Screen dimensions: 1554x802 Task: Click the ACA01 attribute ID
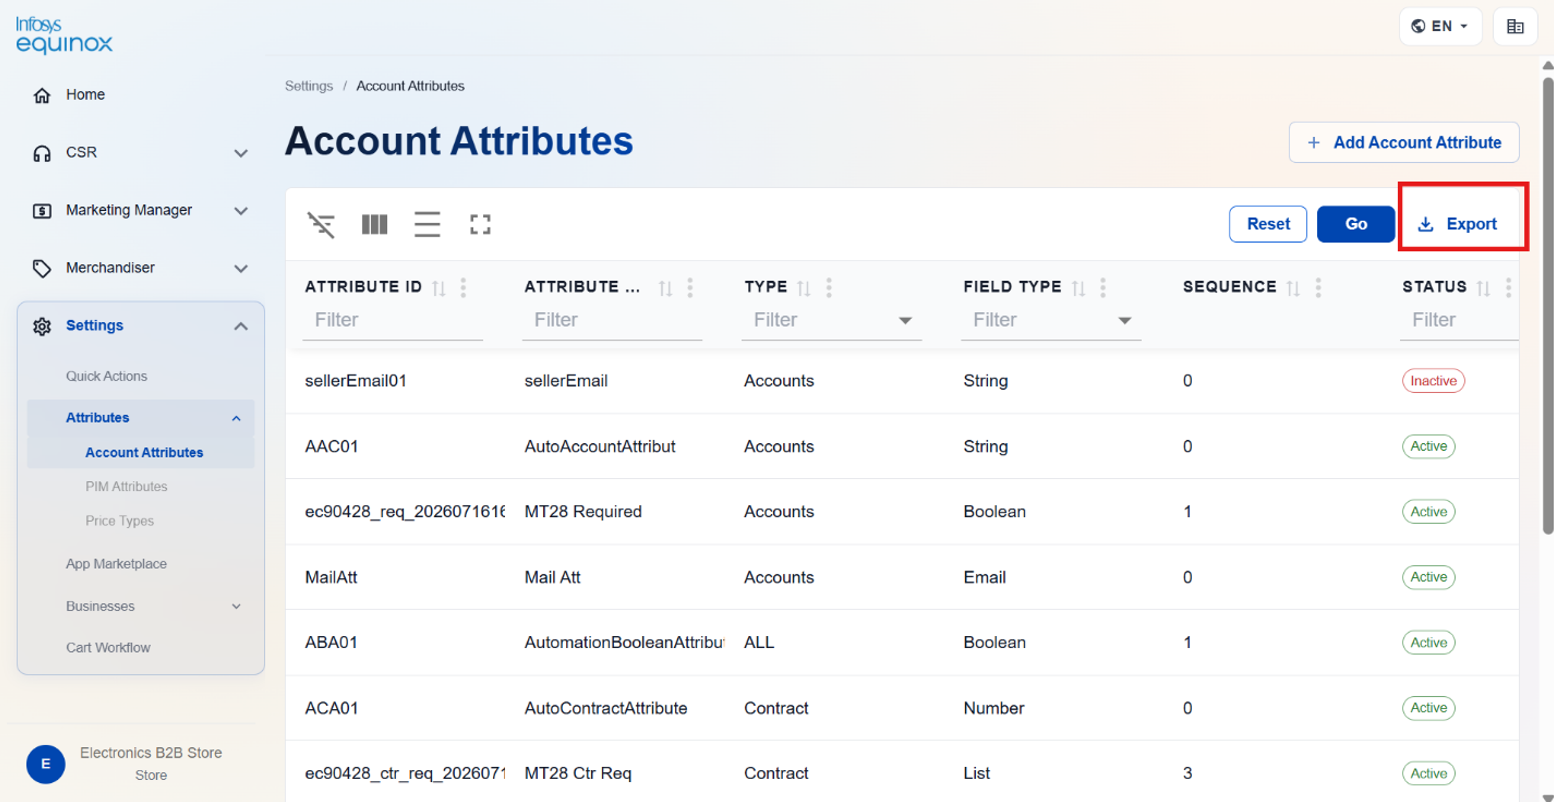click(331, 709)
